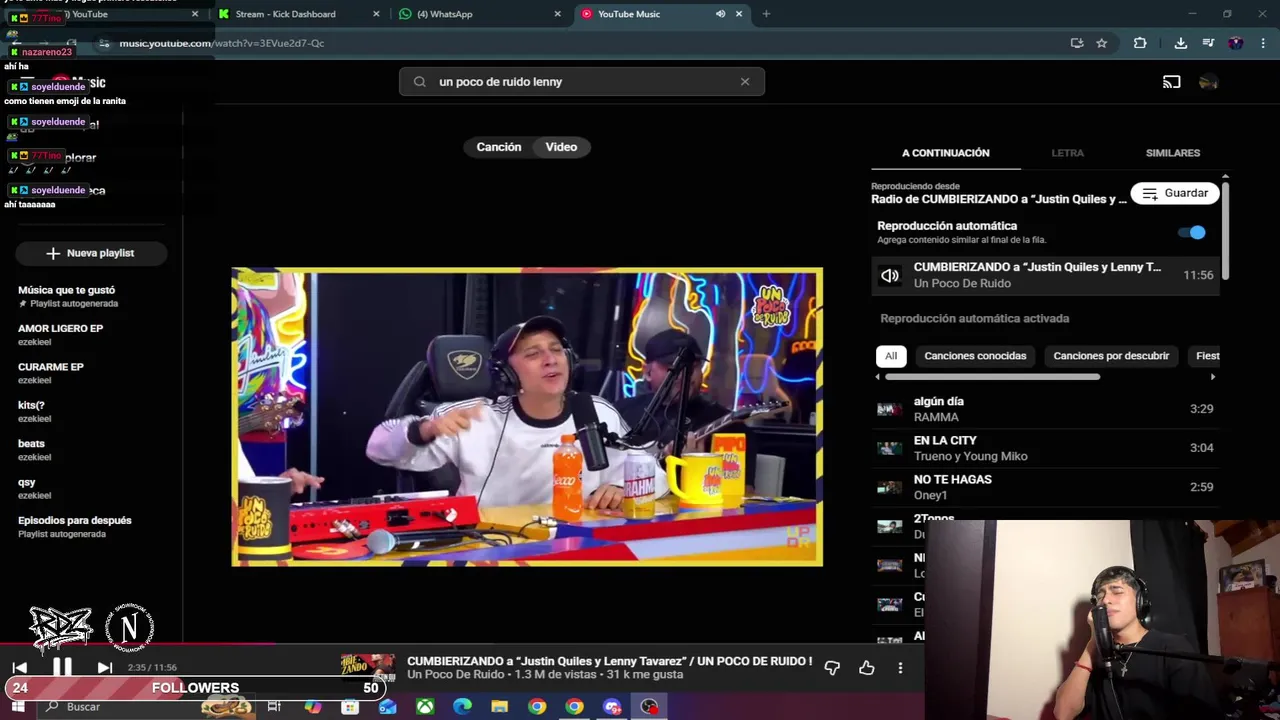The width and height of the screenshot is (1280, 720).
Task: Select the Canciones conocidas chip
Action: (x=975, y=356)
